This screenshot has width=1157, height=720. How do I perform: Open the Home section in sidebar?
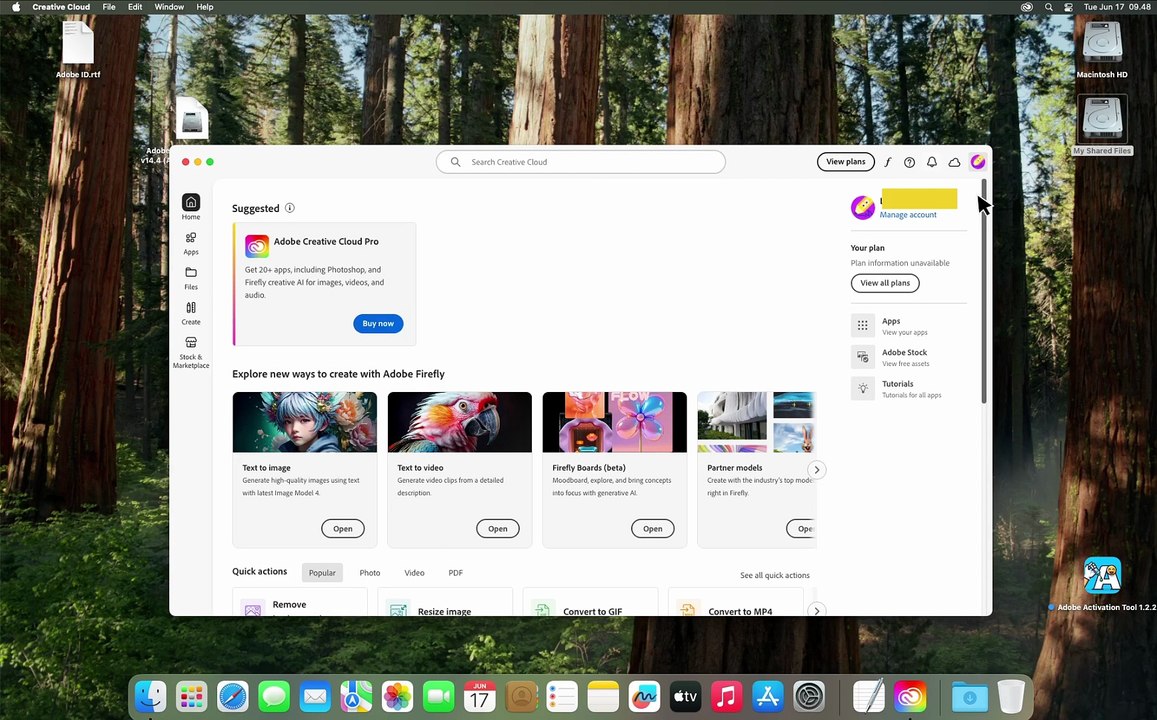(x=190, y=207)
